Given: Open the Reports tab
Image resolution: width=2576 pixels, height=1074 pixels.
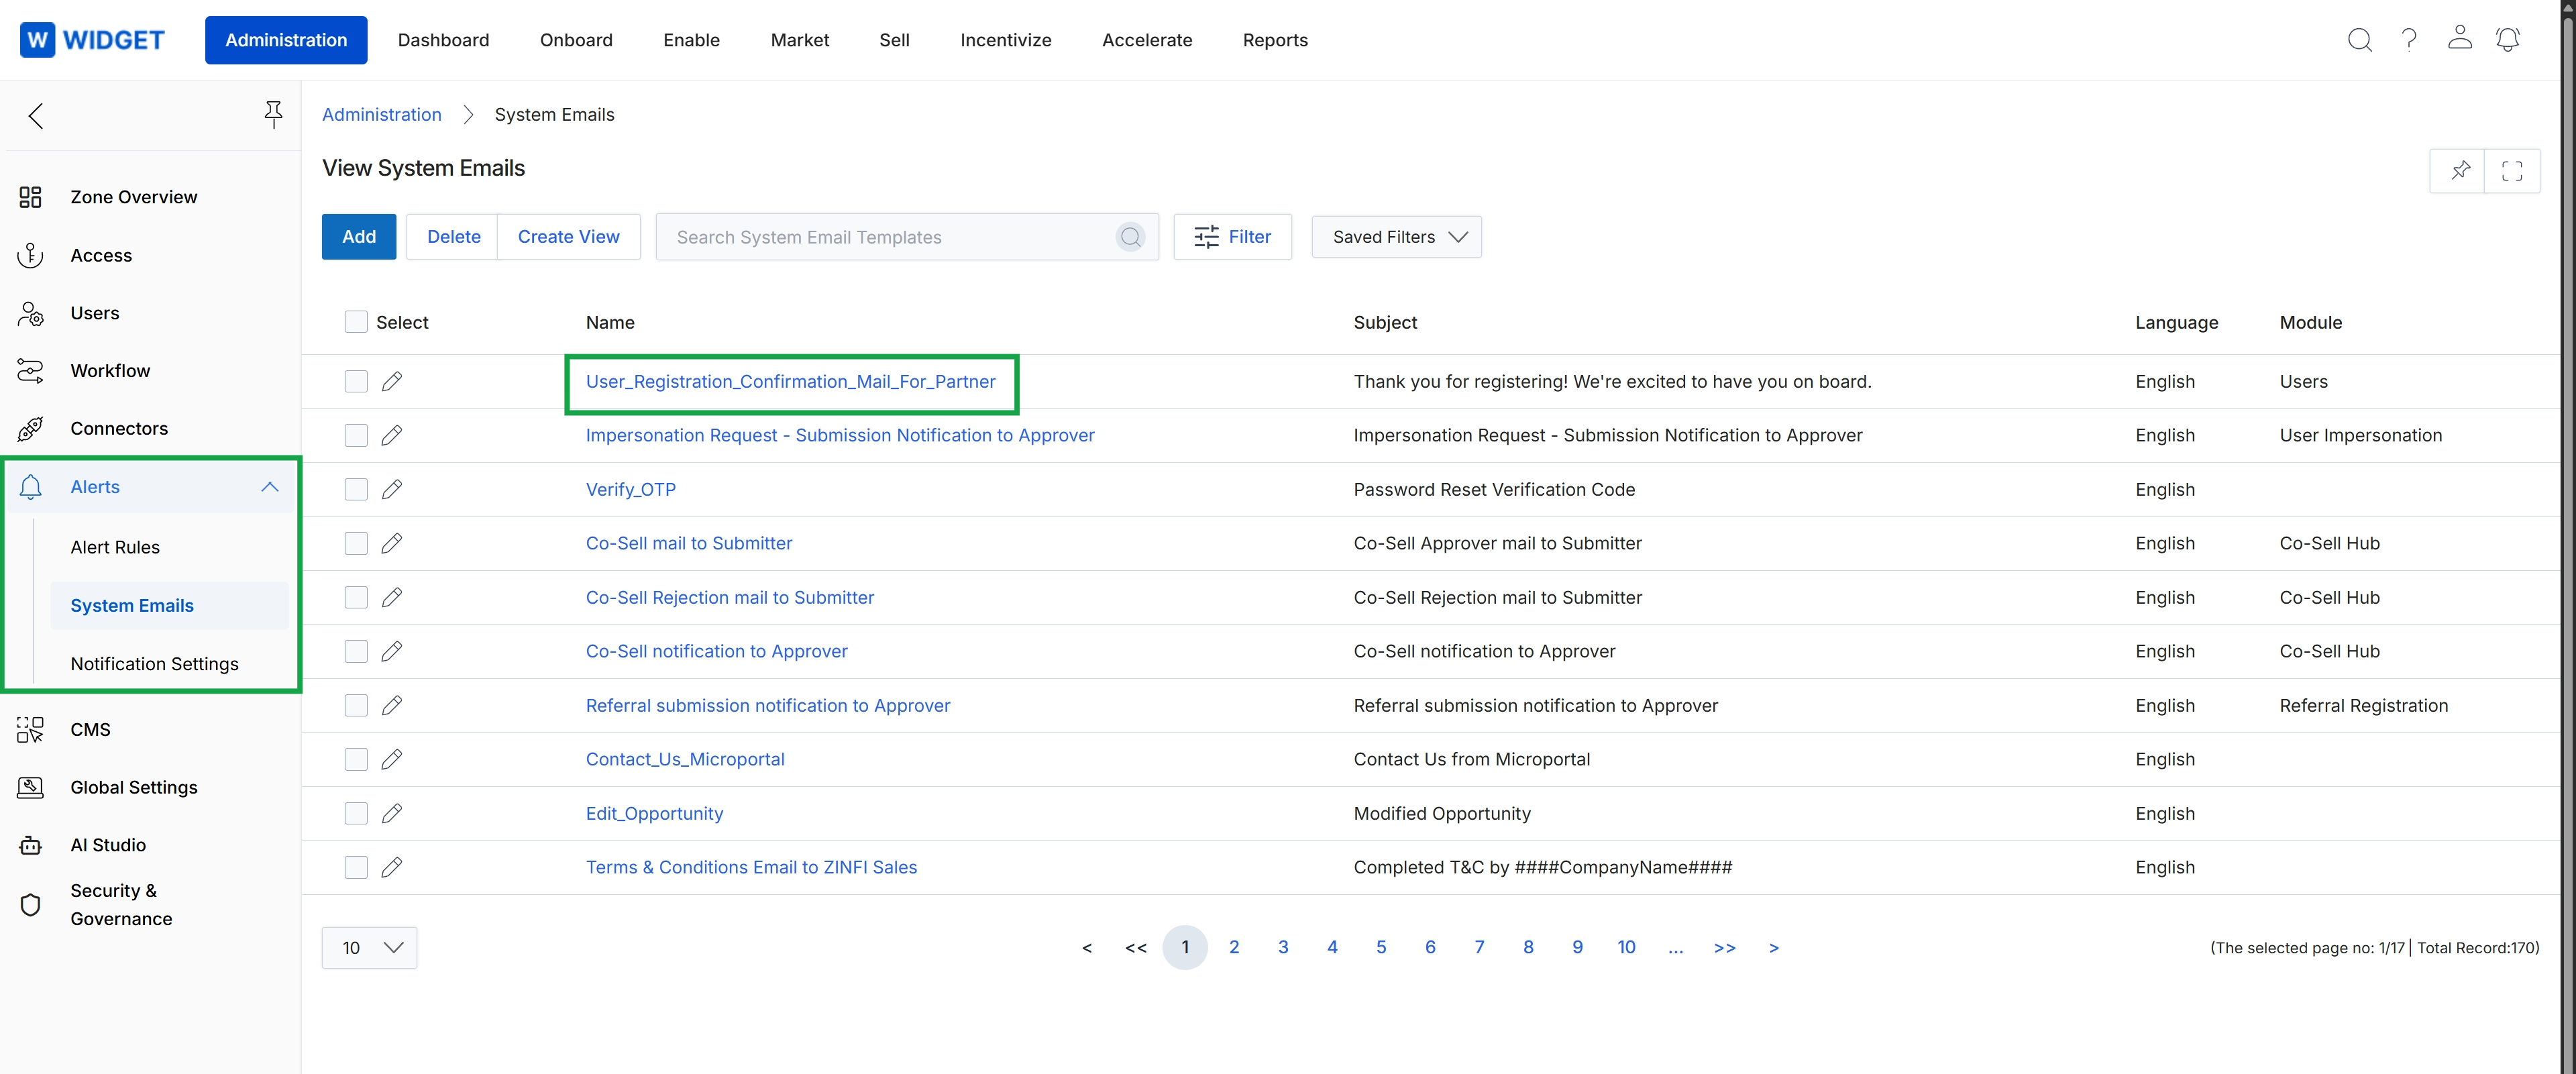Looking at the screenshot, I should click(x=1275, y=40).
